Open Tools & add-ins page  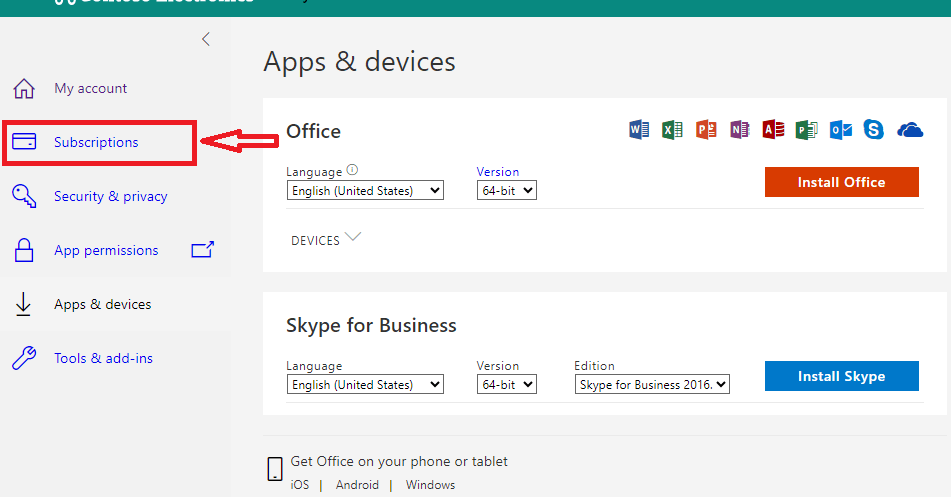103,358
